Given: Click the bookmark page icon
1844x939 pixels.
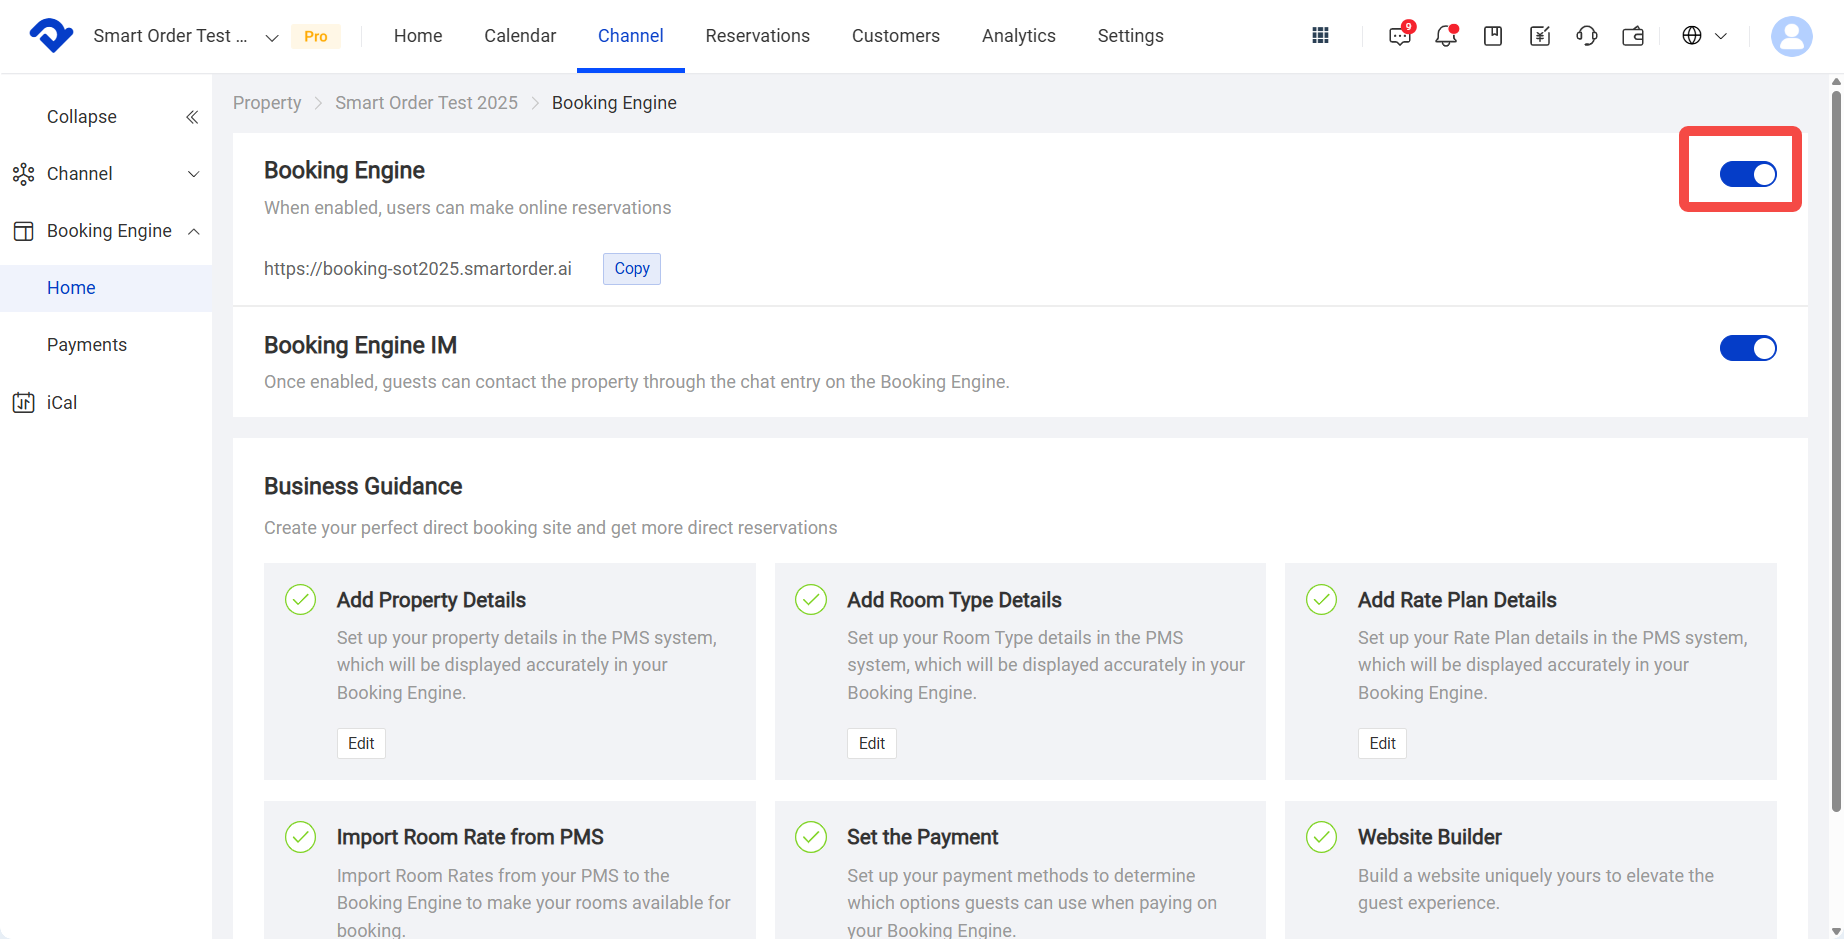Looking at the screenshot, I should (1493, 36).
